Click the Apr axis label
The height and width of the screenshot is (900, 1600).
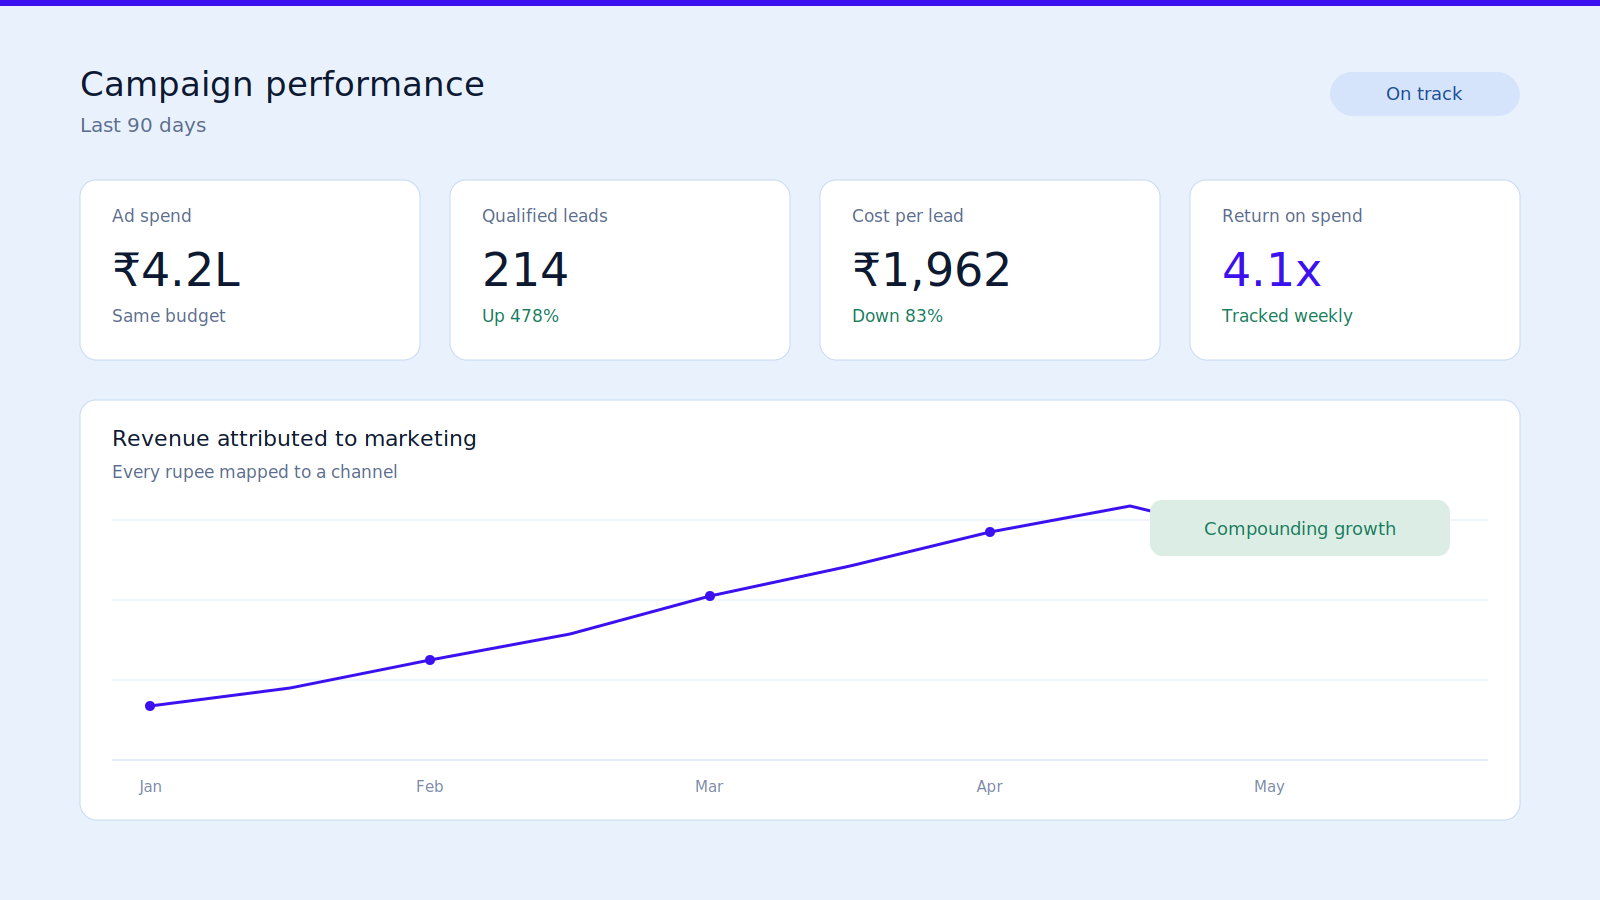click(x=989, y=787)
